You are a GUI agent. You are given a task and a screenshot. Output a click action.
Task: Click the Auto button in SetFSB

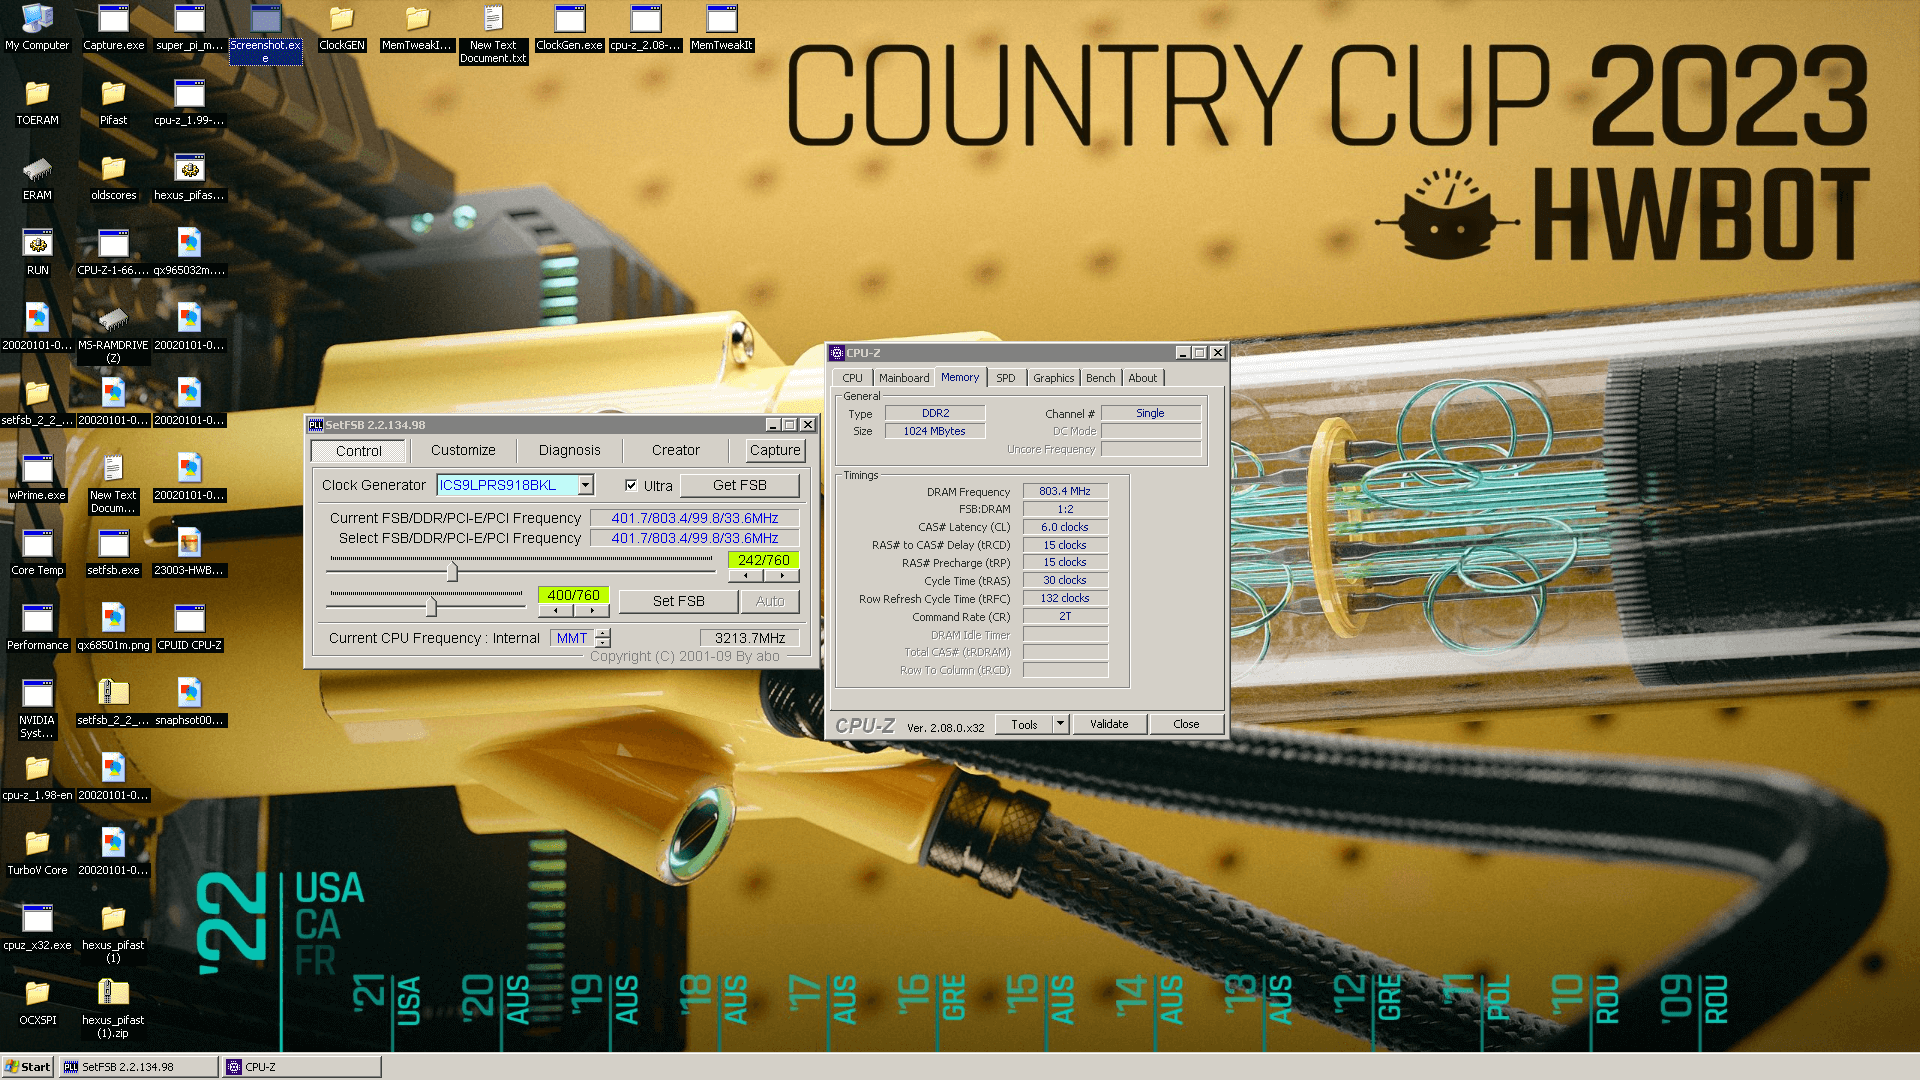coord(770,601)
